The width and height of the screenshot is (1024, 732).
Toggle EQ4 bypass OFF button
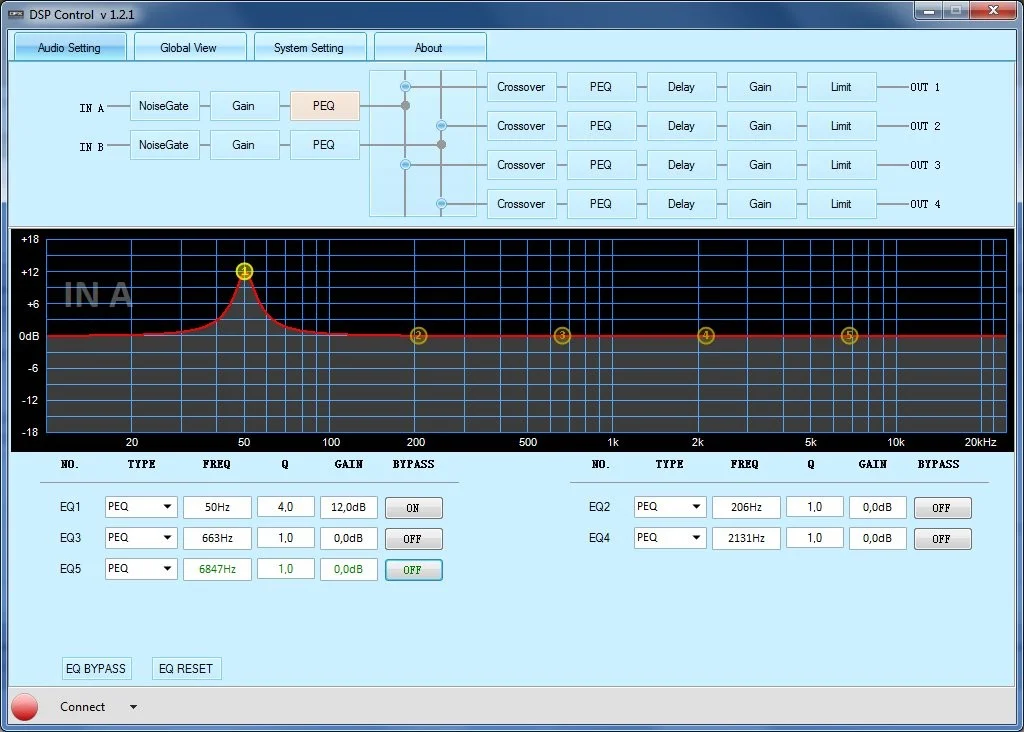[941, 539]
